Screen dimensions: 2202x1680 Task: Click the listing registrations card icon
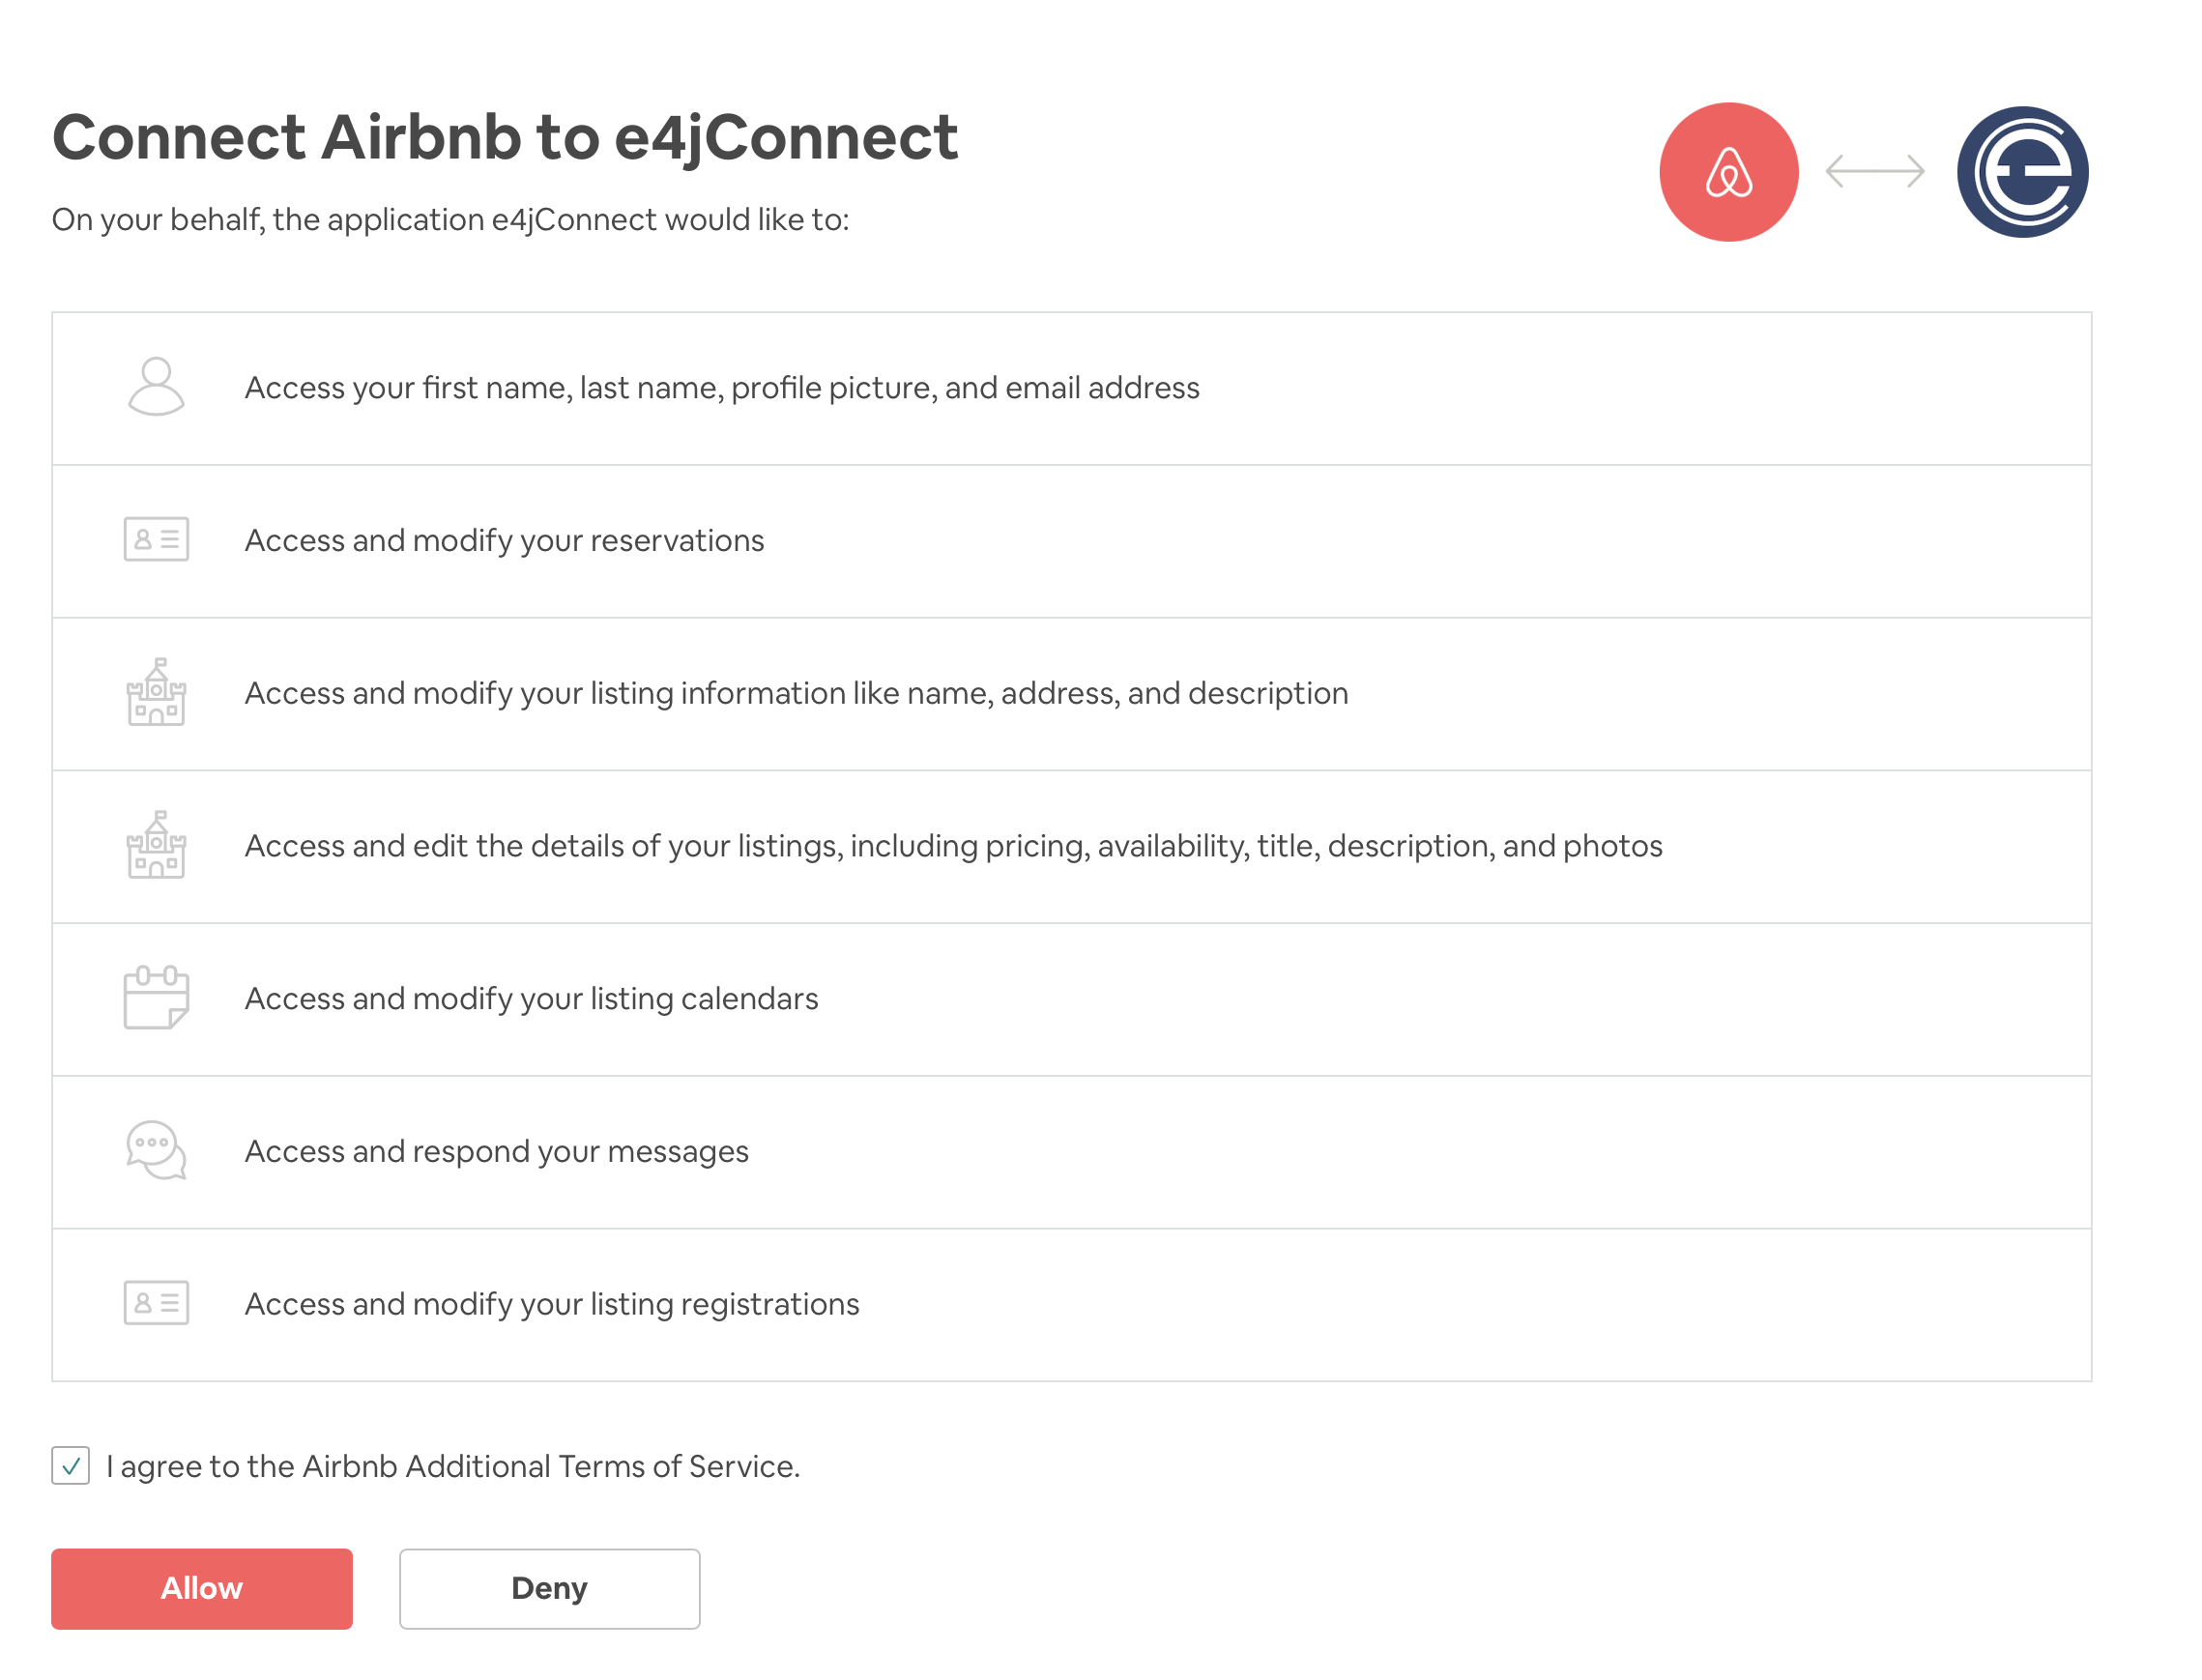156,1303
